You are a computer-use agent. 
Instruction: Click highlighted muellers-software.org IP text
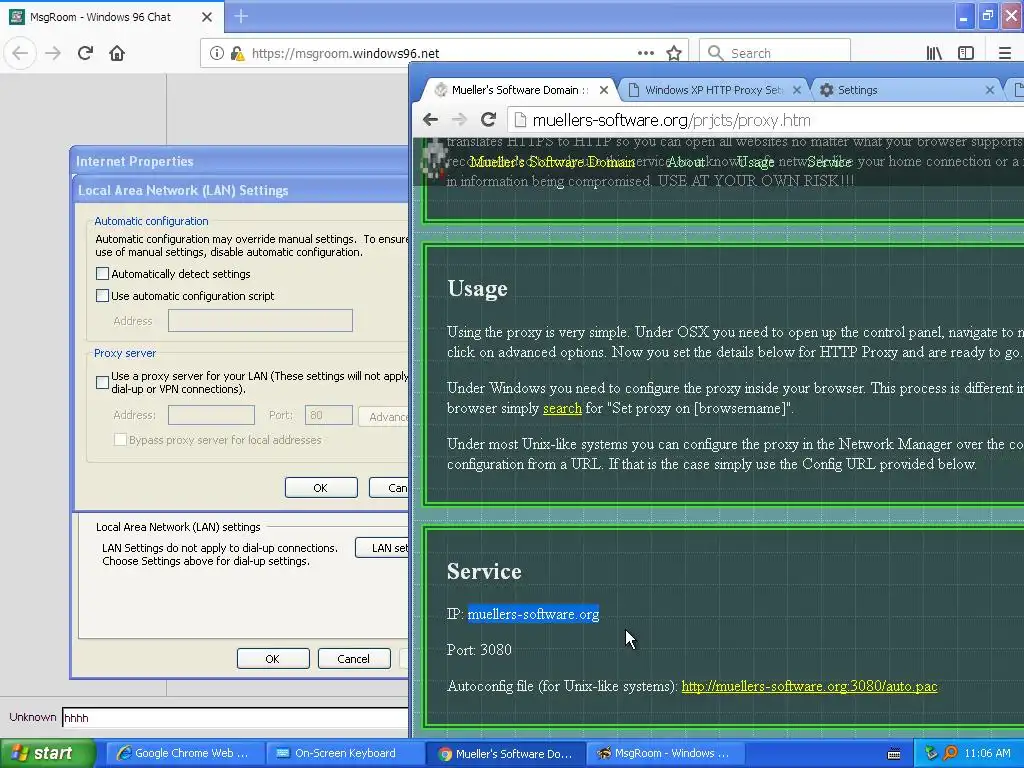tap(533, 615)
